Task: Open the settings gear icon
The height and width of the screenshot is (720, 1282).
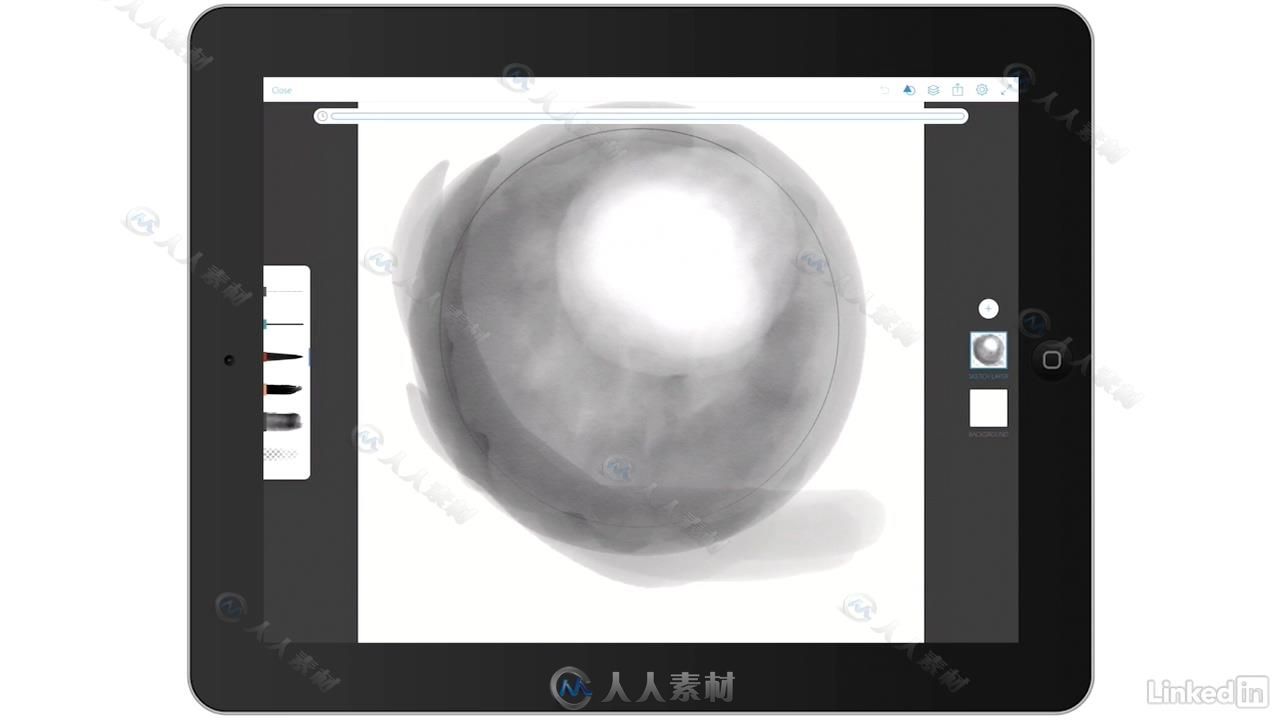Action: [x=982, y=90]
